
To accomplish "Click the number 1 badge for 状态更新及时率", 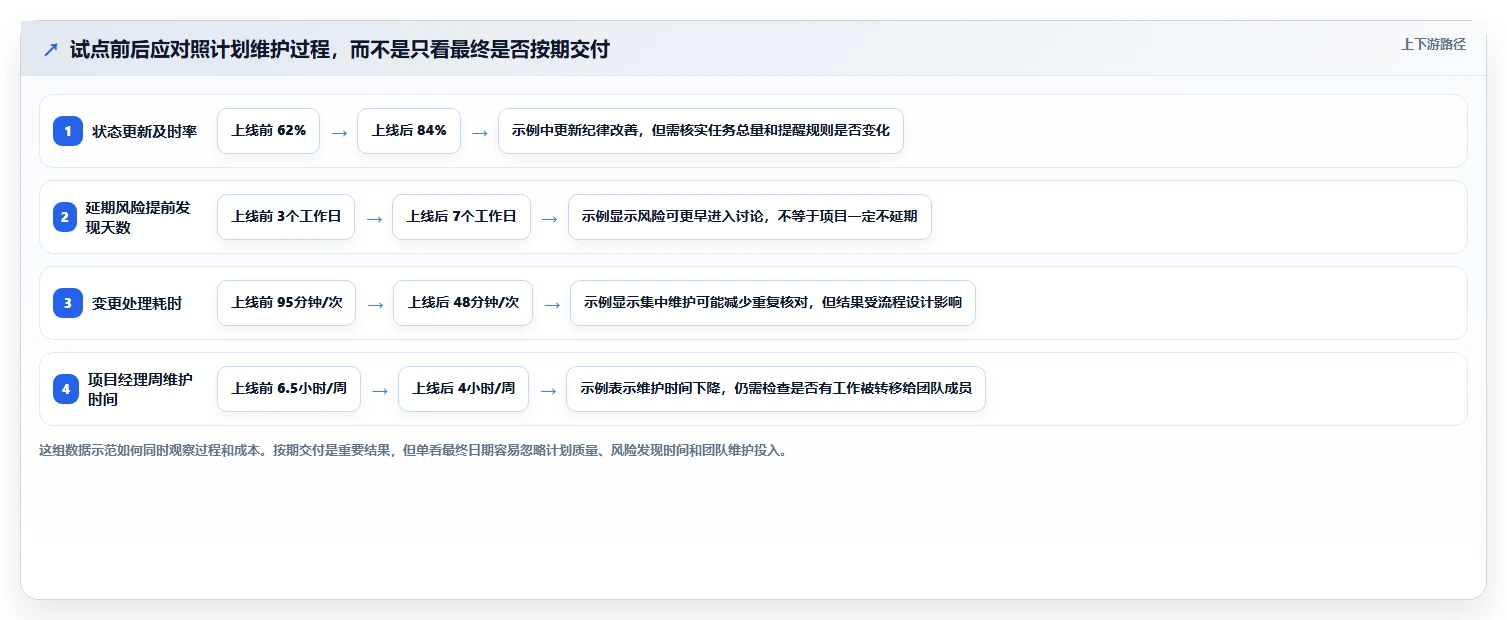I will coord(68,131).
